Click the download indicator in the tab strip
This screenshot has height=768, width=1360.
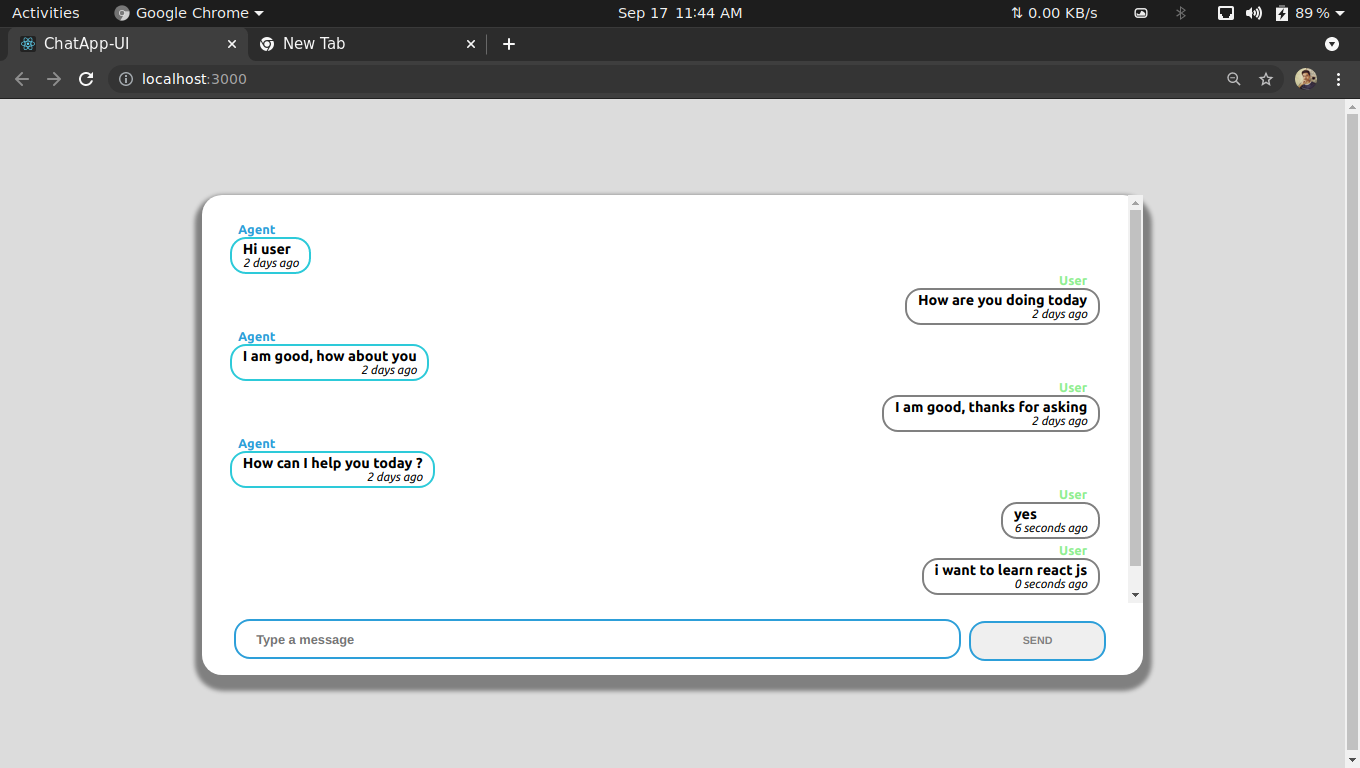pyautogui.click(x=1331, y=44)
